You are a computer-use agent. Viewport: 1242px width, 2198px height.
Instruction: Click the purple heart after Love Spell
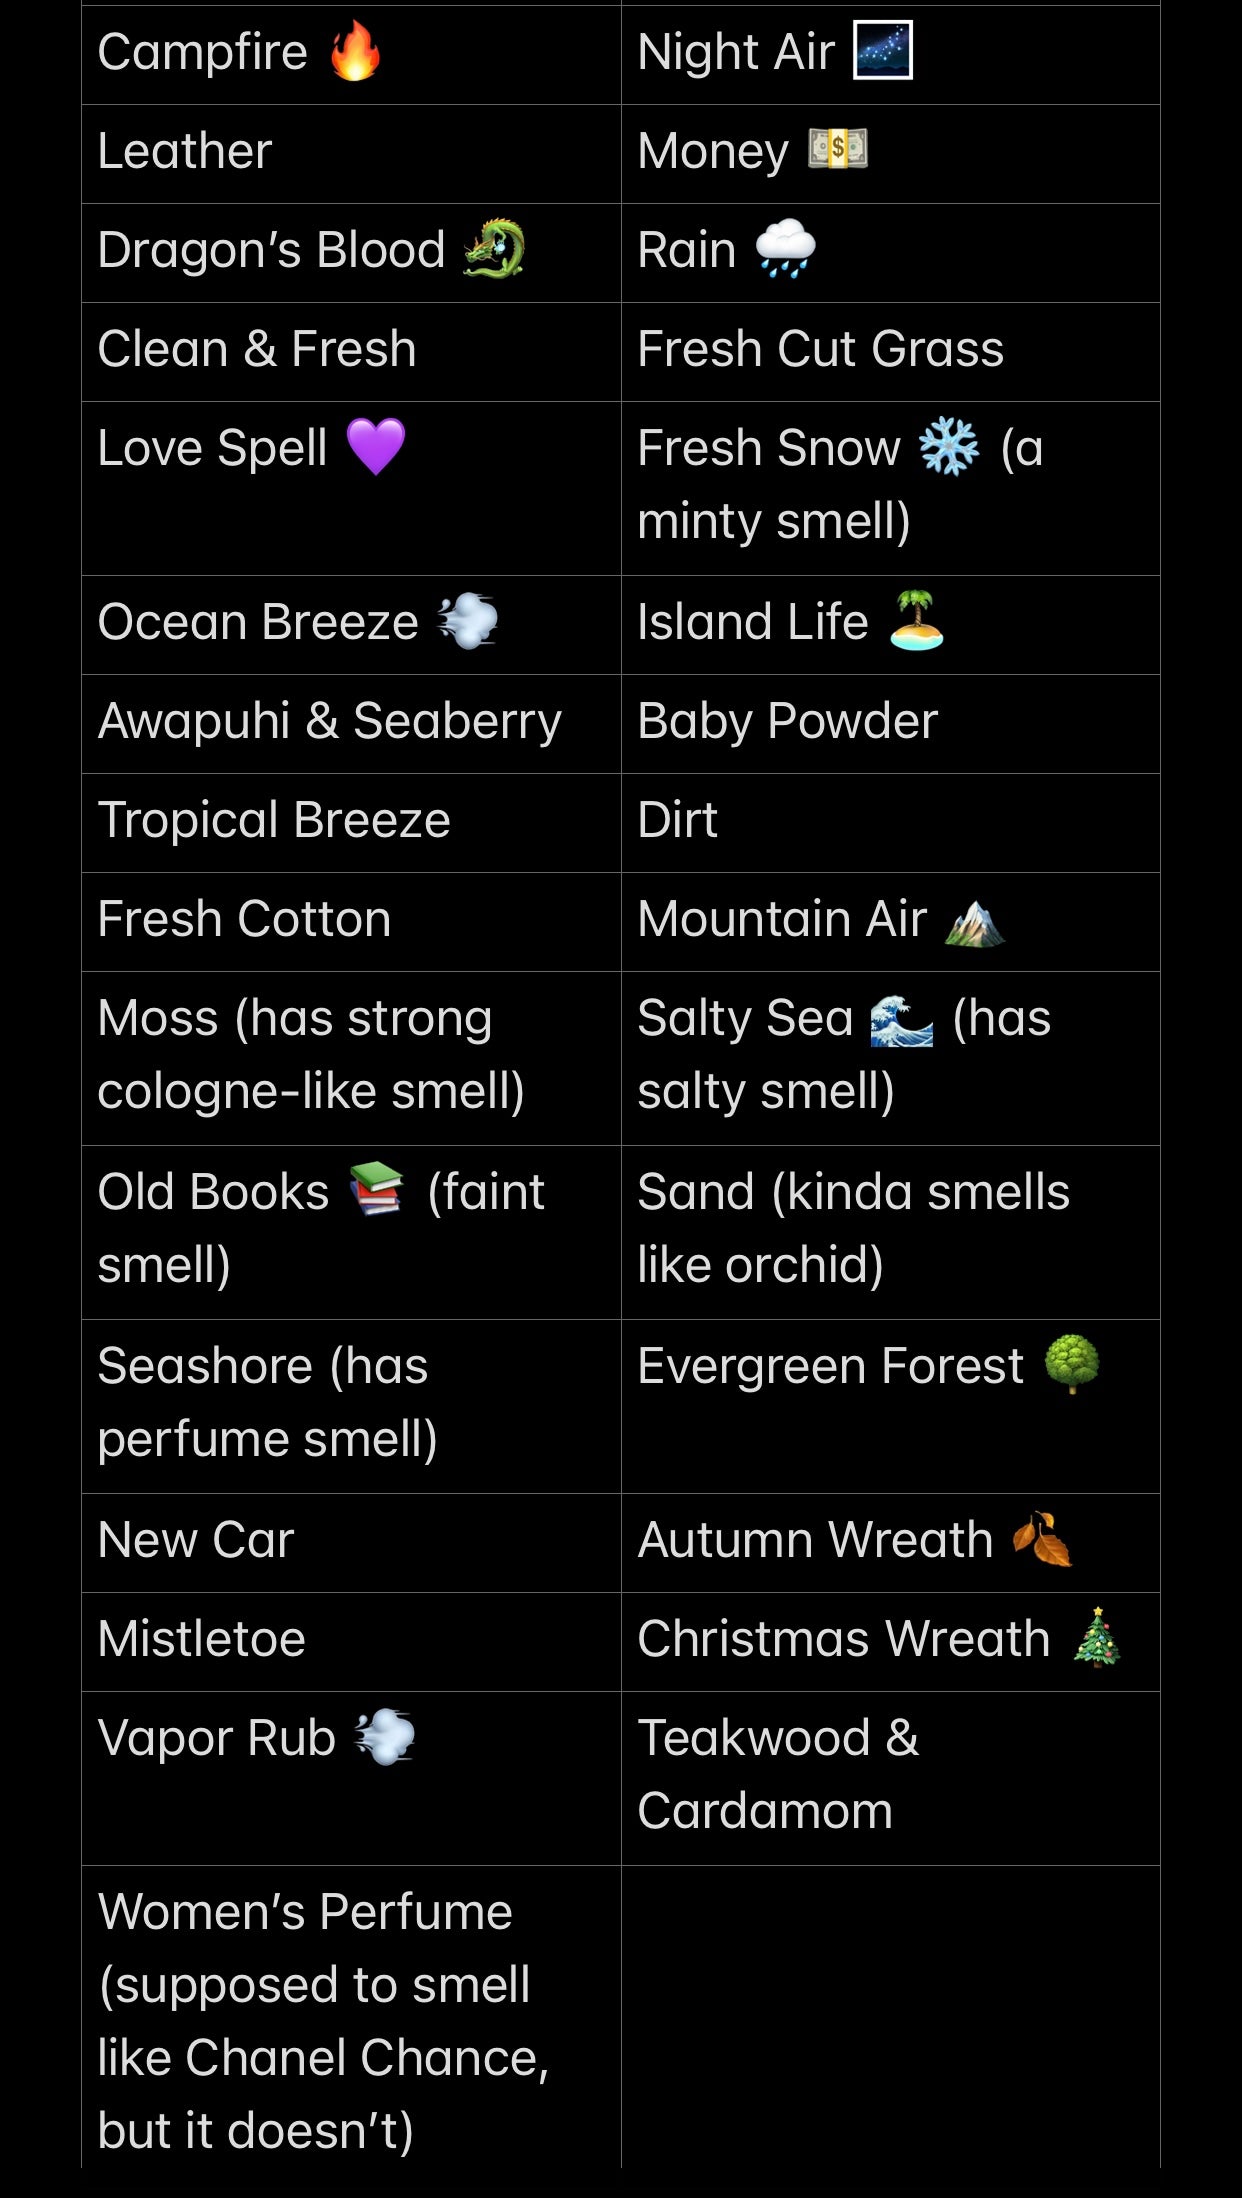(375, 447)
